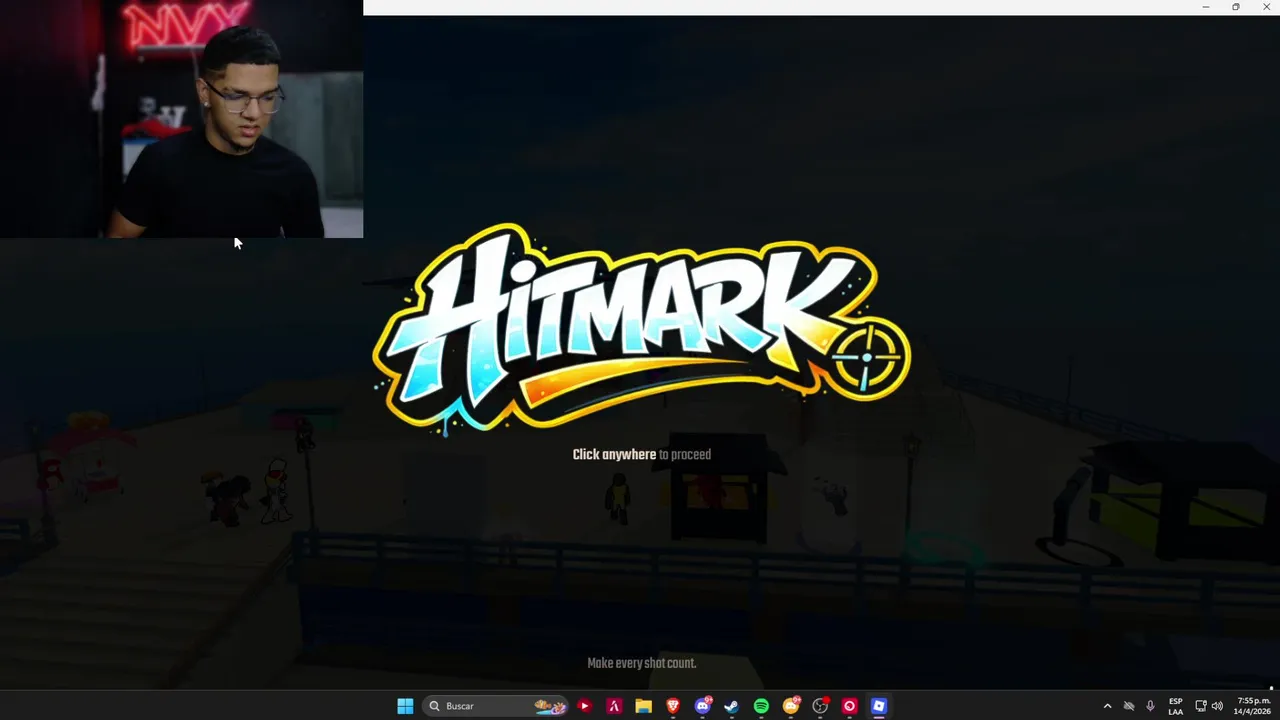
Task: Launch Brave browser from the taskbar
Action: coord(673,706)
